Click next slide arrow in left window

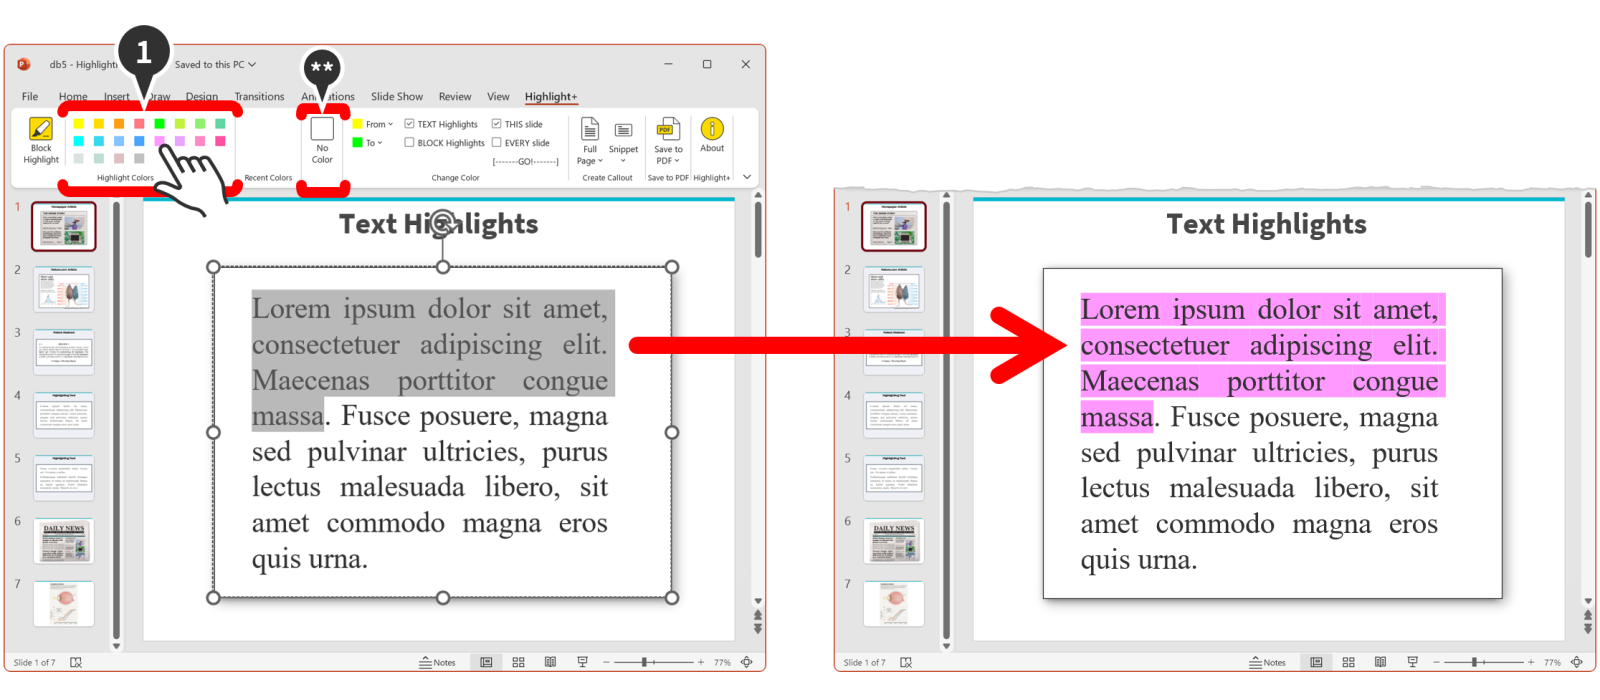[x=758, y=627]
